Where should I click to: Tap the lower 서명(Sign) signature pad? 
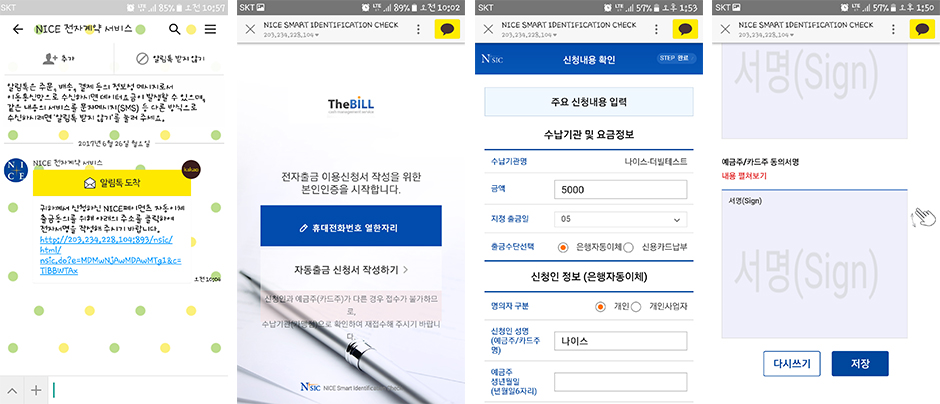tap(815, 264)
